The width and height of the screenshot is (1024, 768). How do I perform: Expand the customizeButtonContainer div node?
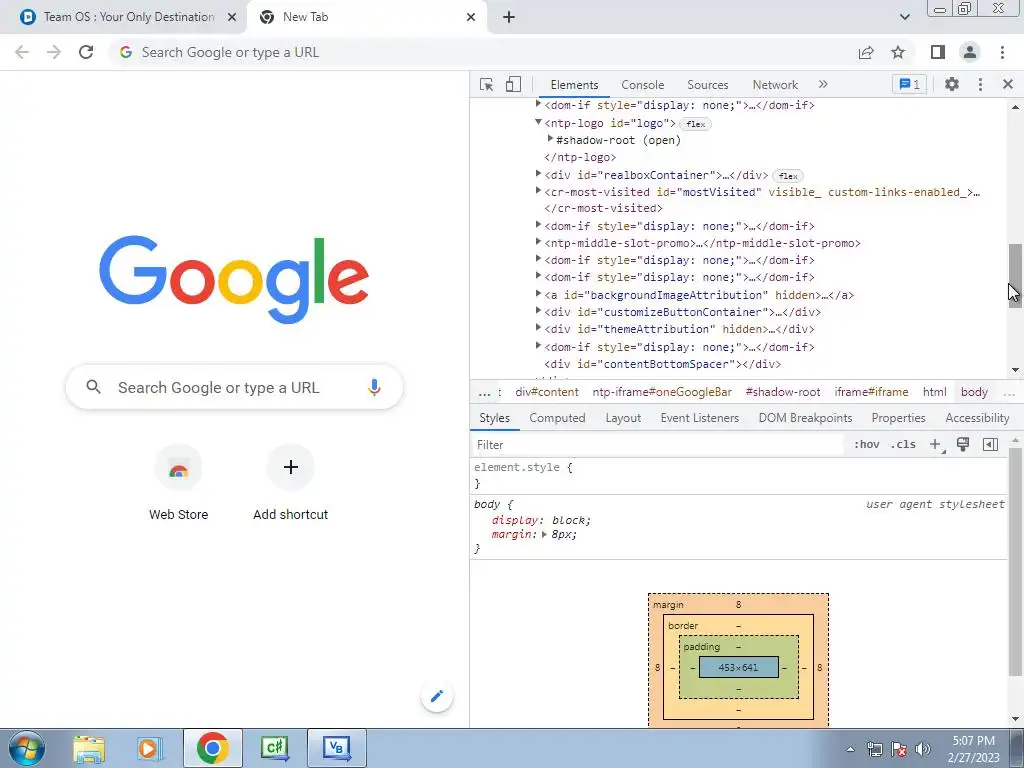[x=538, y=311]
